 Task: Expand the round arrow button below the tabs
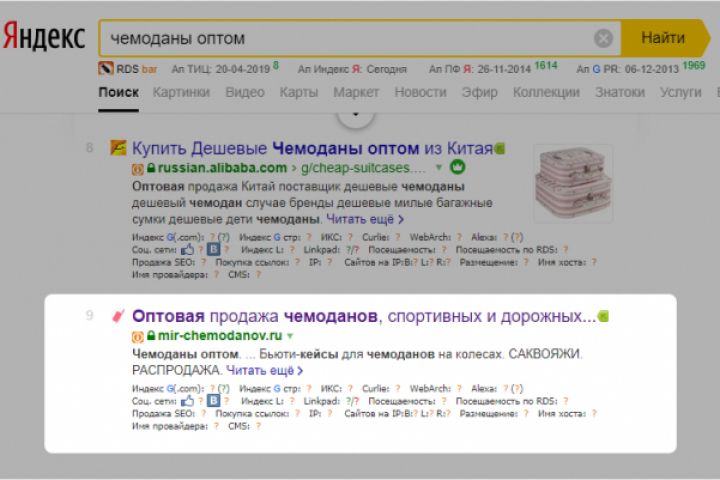[x=355, y=116]
